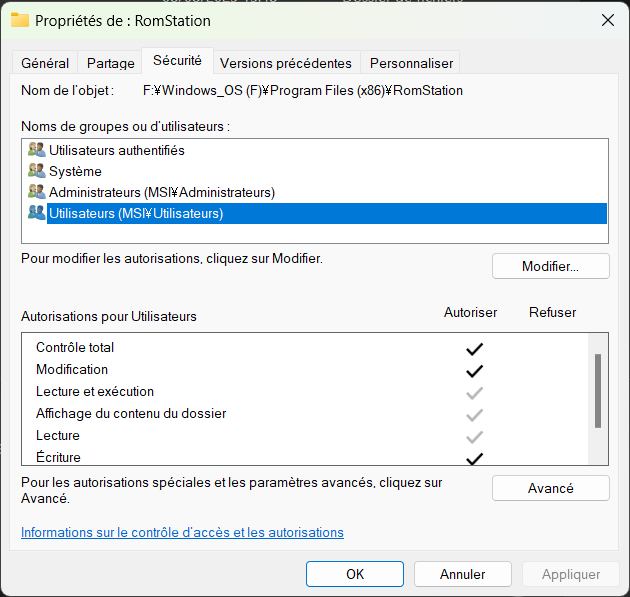The height and width of the screenshot is (597, 630).
Task: Click the Modification allow checkmark
Action: [475, 371]
